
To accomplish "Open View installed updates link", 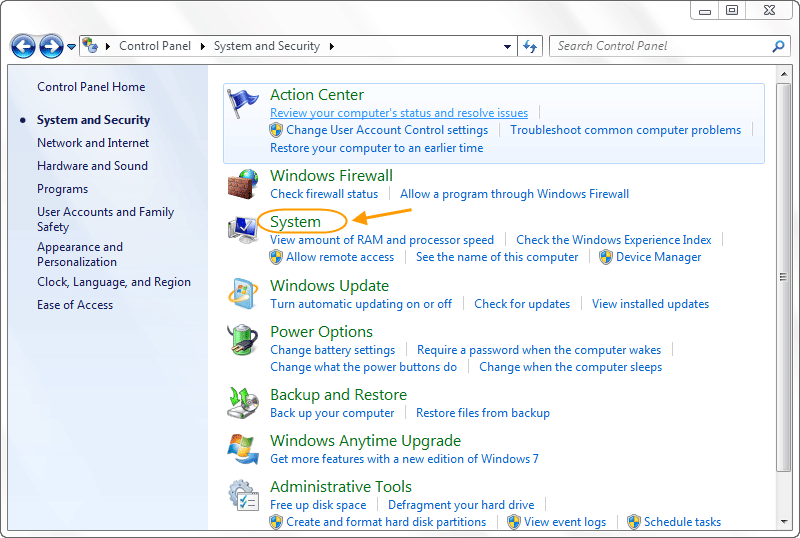I will tap(651, 304).
